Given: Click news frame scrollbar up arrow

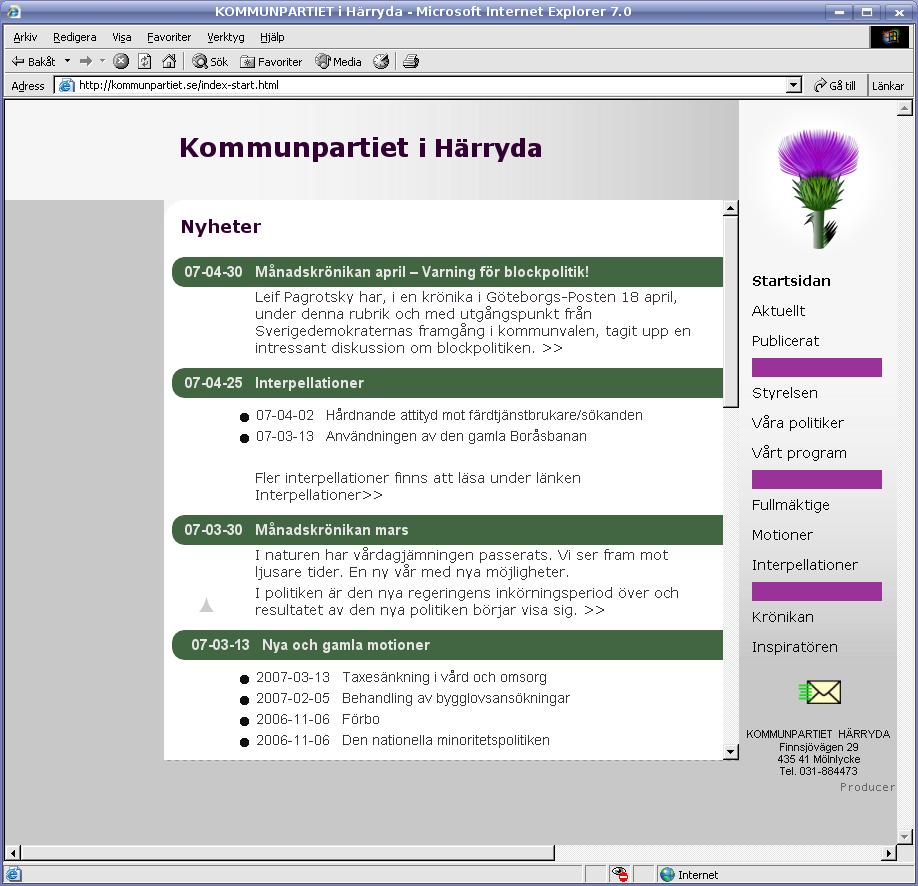Looking at the screenshot, I should point(730,208).
